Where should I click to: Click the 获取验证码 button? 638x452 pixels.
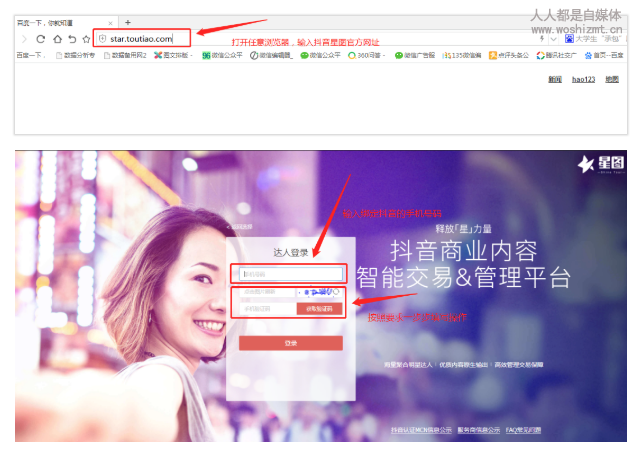319,309
